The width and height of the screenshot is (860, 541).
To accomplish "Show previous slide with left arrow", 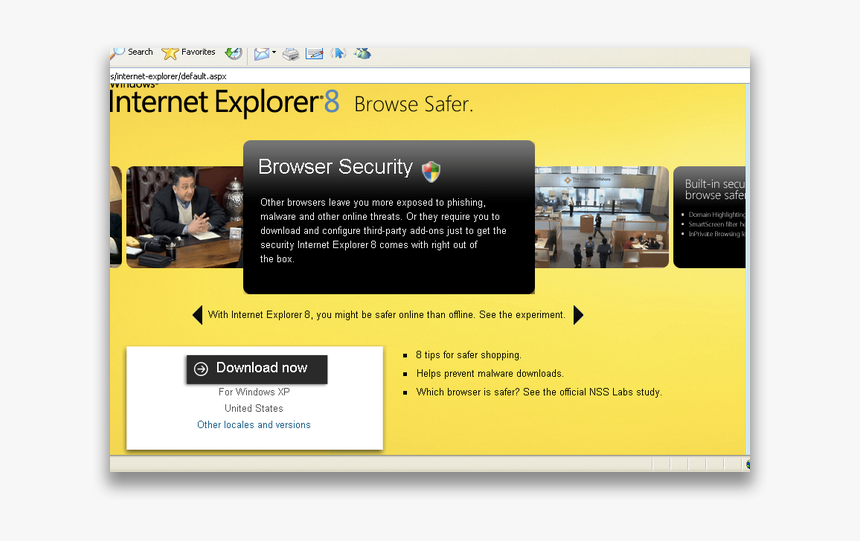I will tap(197, 315).
